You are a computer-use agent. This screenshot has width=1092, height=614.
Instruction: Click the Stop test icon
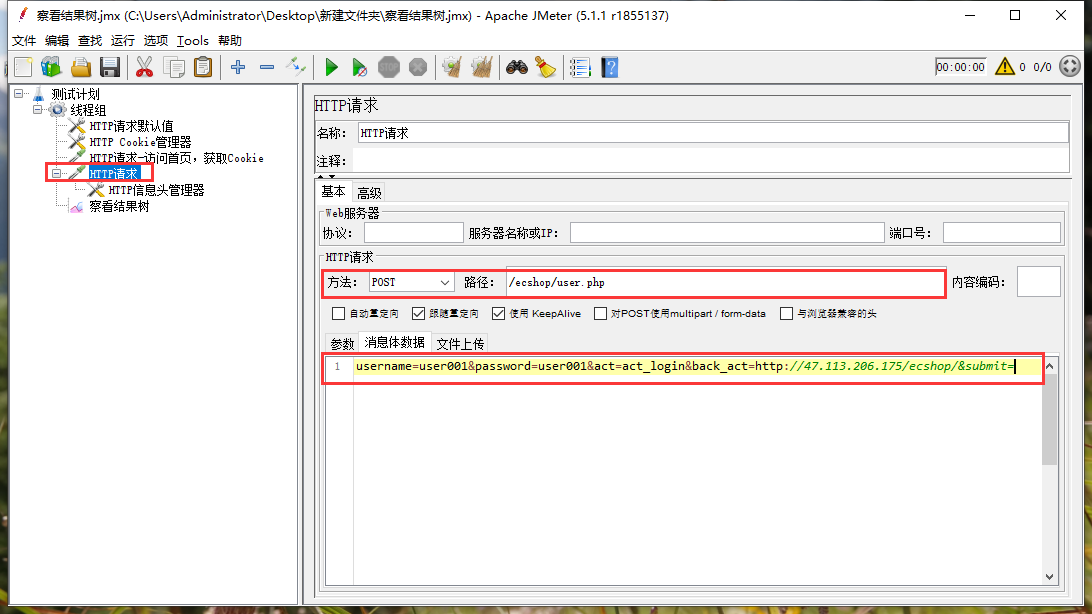coord(389,68)
